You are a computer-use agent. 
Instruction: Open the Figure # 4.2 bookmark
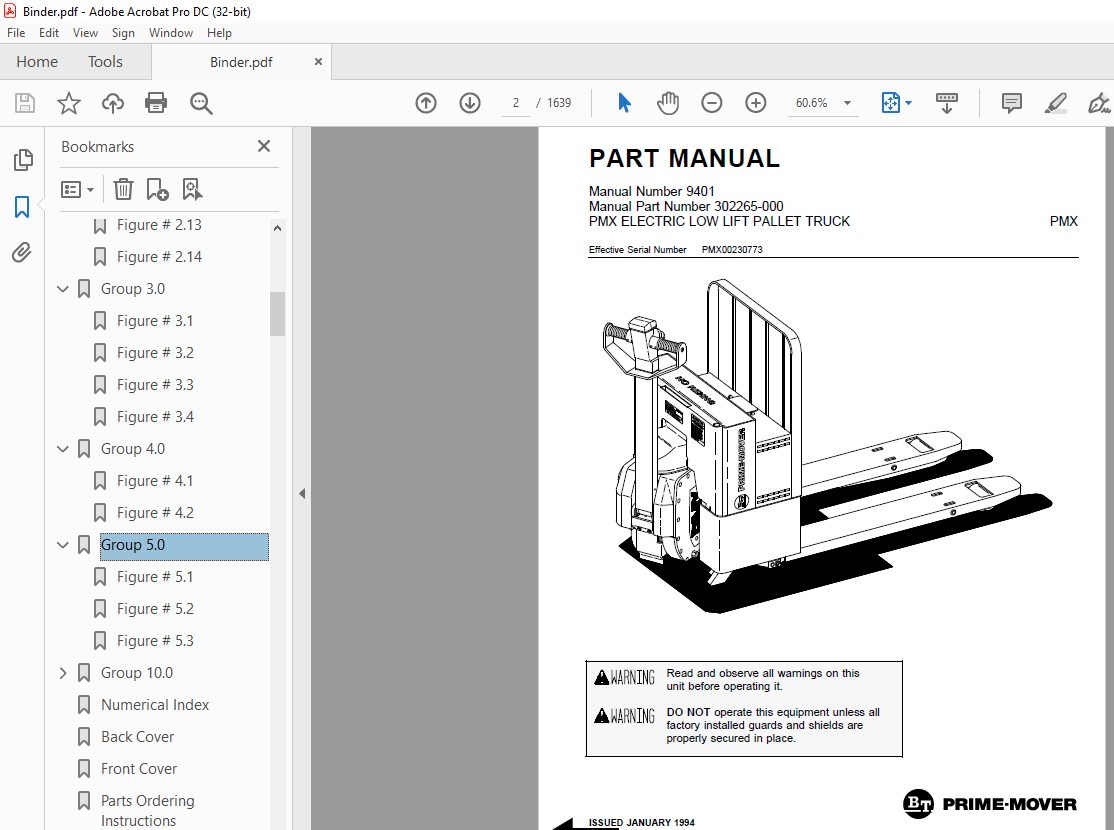pyautogui.click(x=155, y=512)
